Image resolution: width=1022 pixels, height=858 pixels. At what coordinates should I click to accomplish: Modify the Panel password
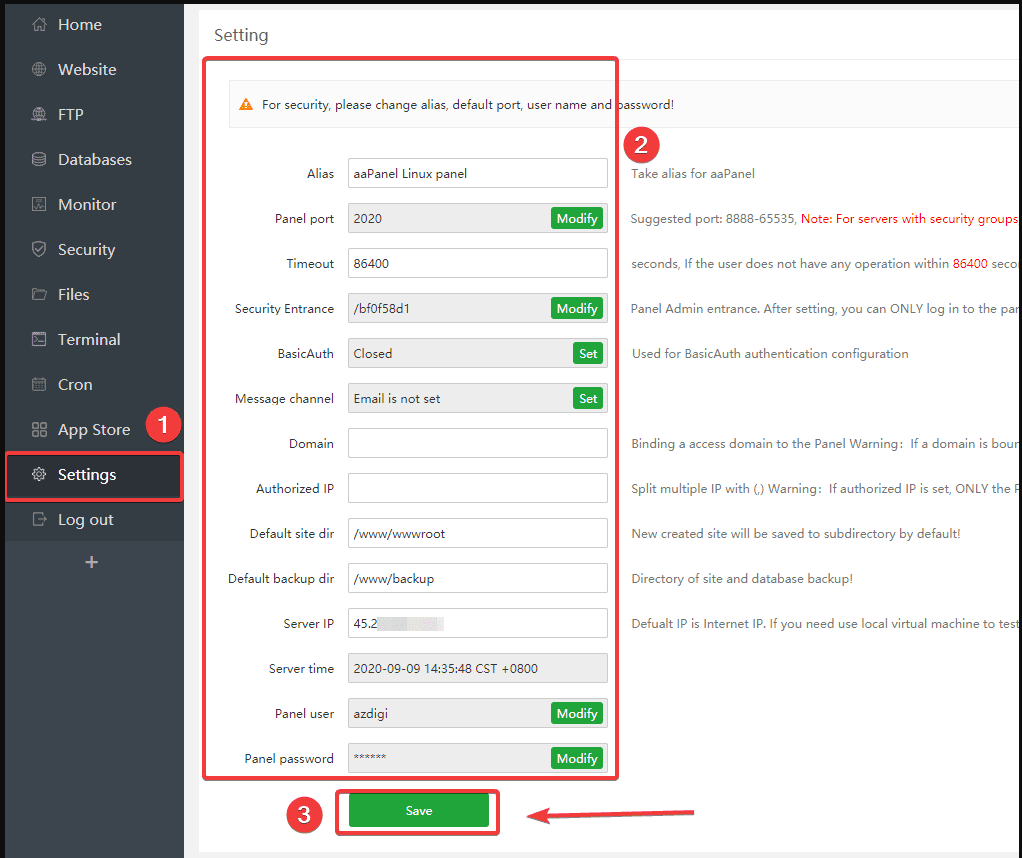pyautogui.click(x=577, y=758)
